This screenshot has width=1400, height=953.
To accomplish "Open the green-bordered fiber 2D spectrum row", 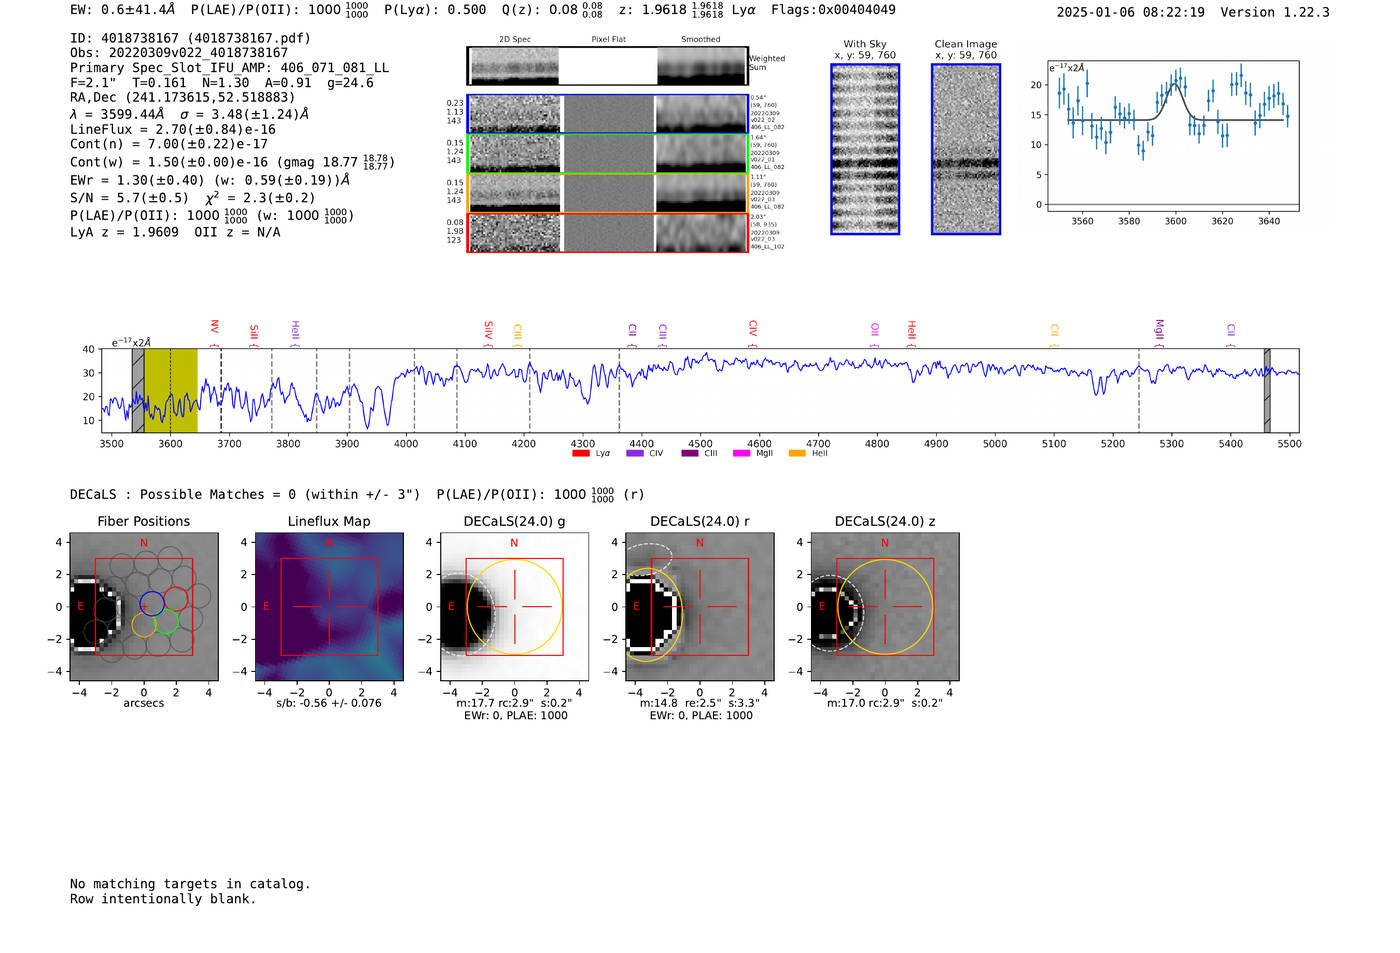I will [608, 153].
